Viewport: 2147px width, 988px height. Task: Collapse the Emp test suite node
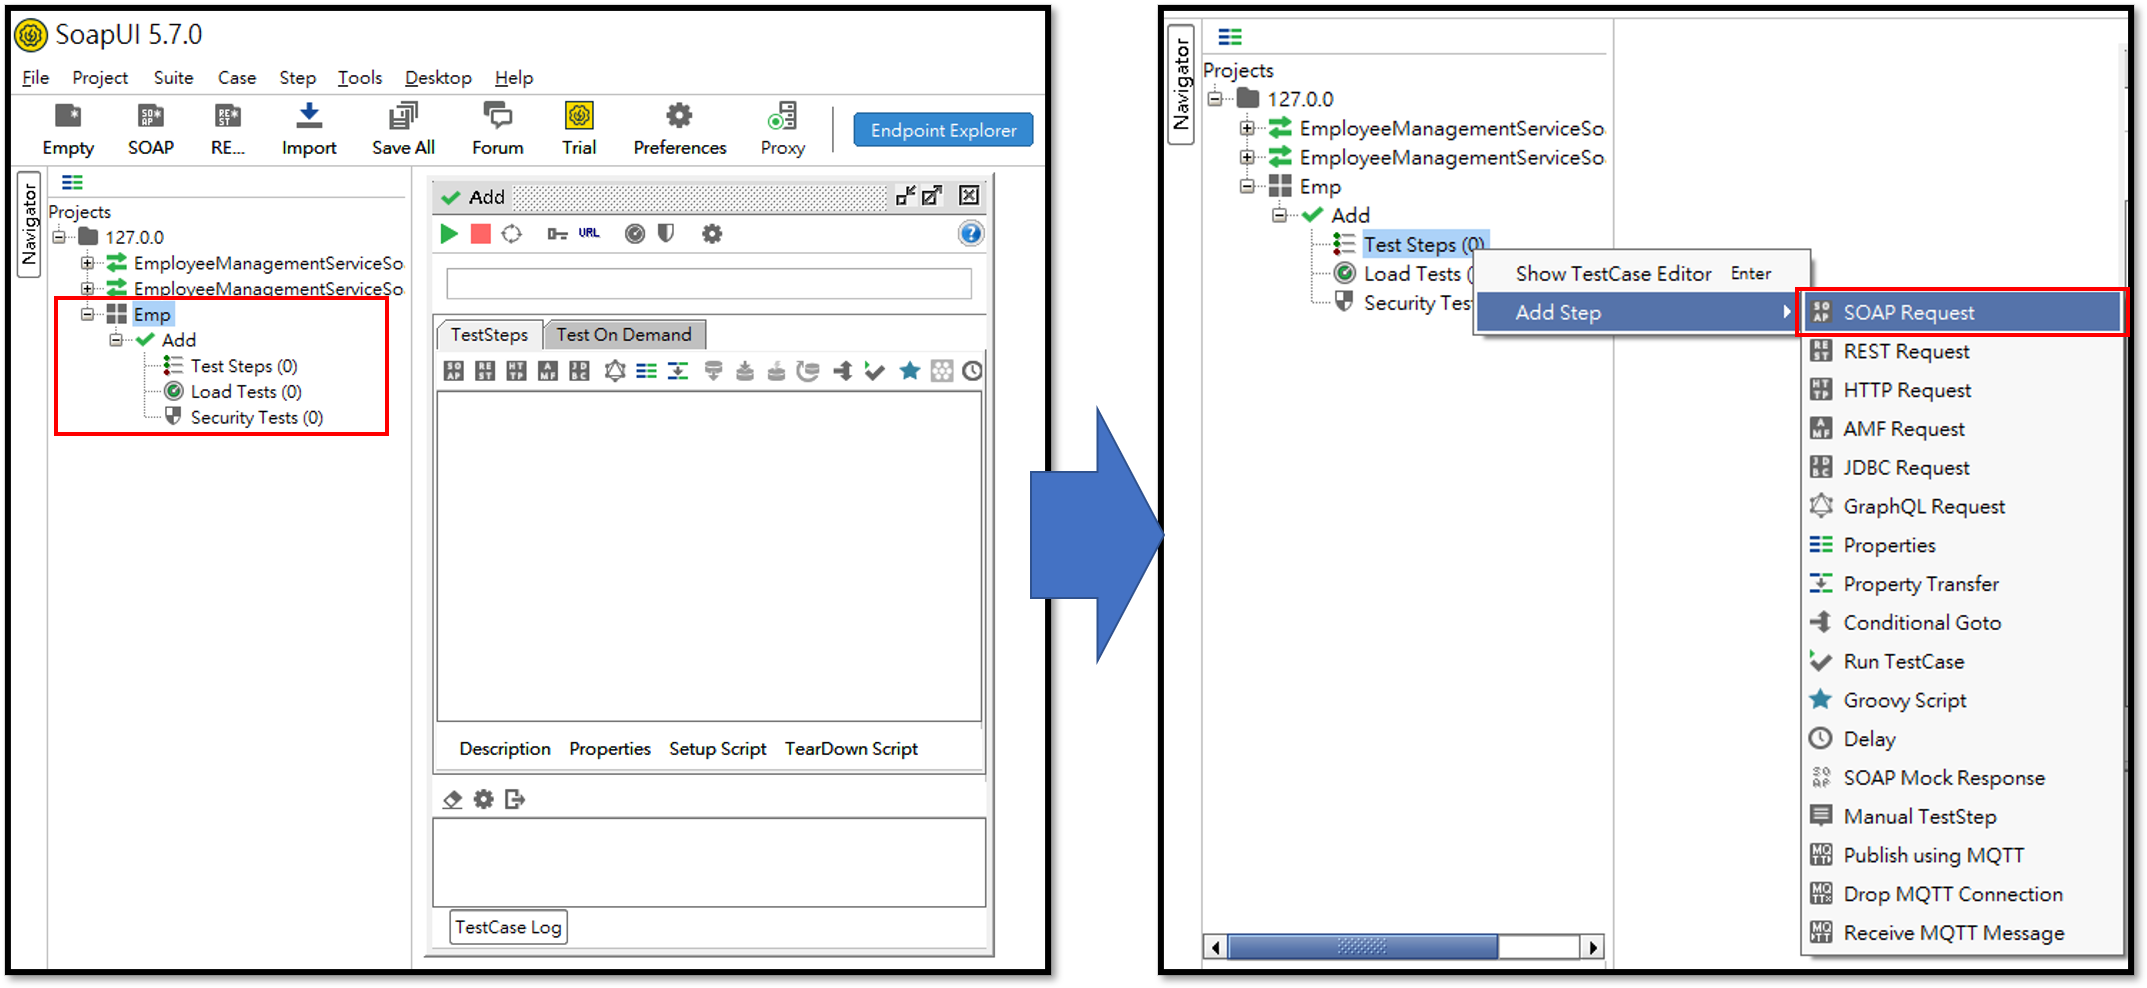[x=88, y=314]
